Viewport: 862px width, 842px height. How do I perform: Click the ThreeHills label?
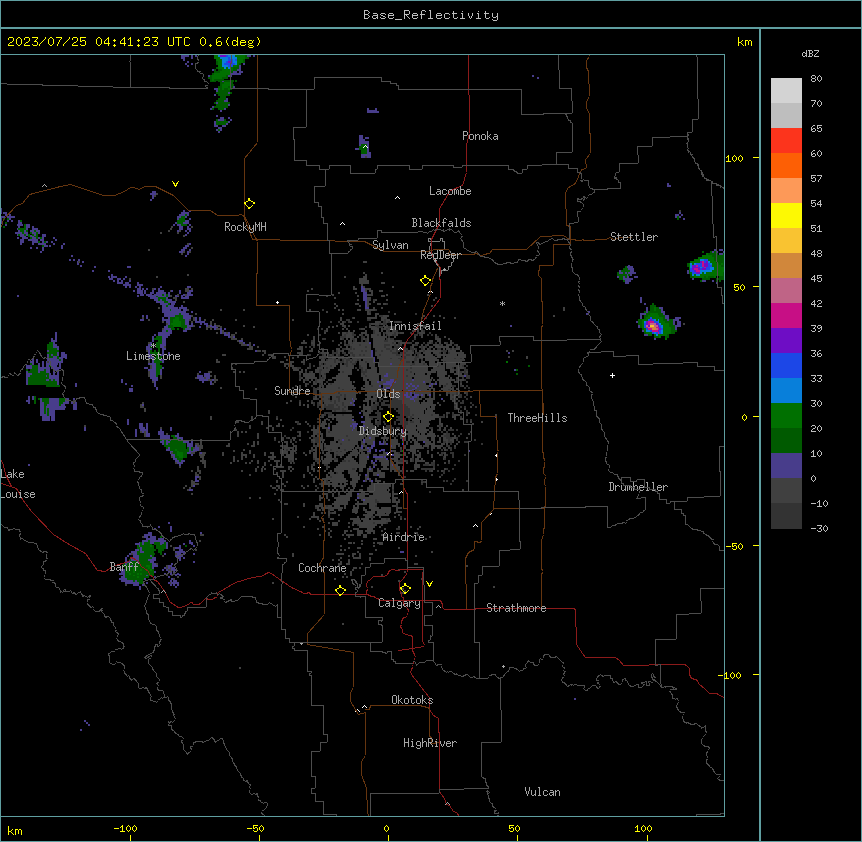coord(537,418)
